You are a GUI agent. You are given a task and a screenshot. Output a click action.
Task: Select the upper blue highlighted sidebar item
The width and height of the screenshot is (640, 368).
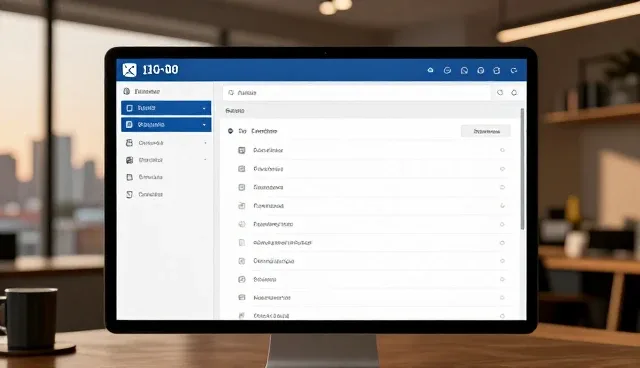point(166,108)
